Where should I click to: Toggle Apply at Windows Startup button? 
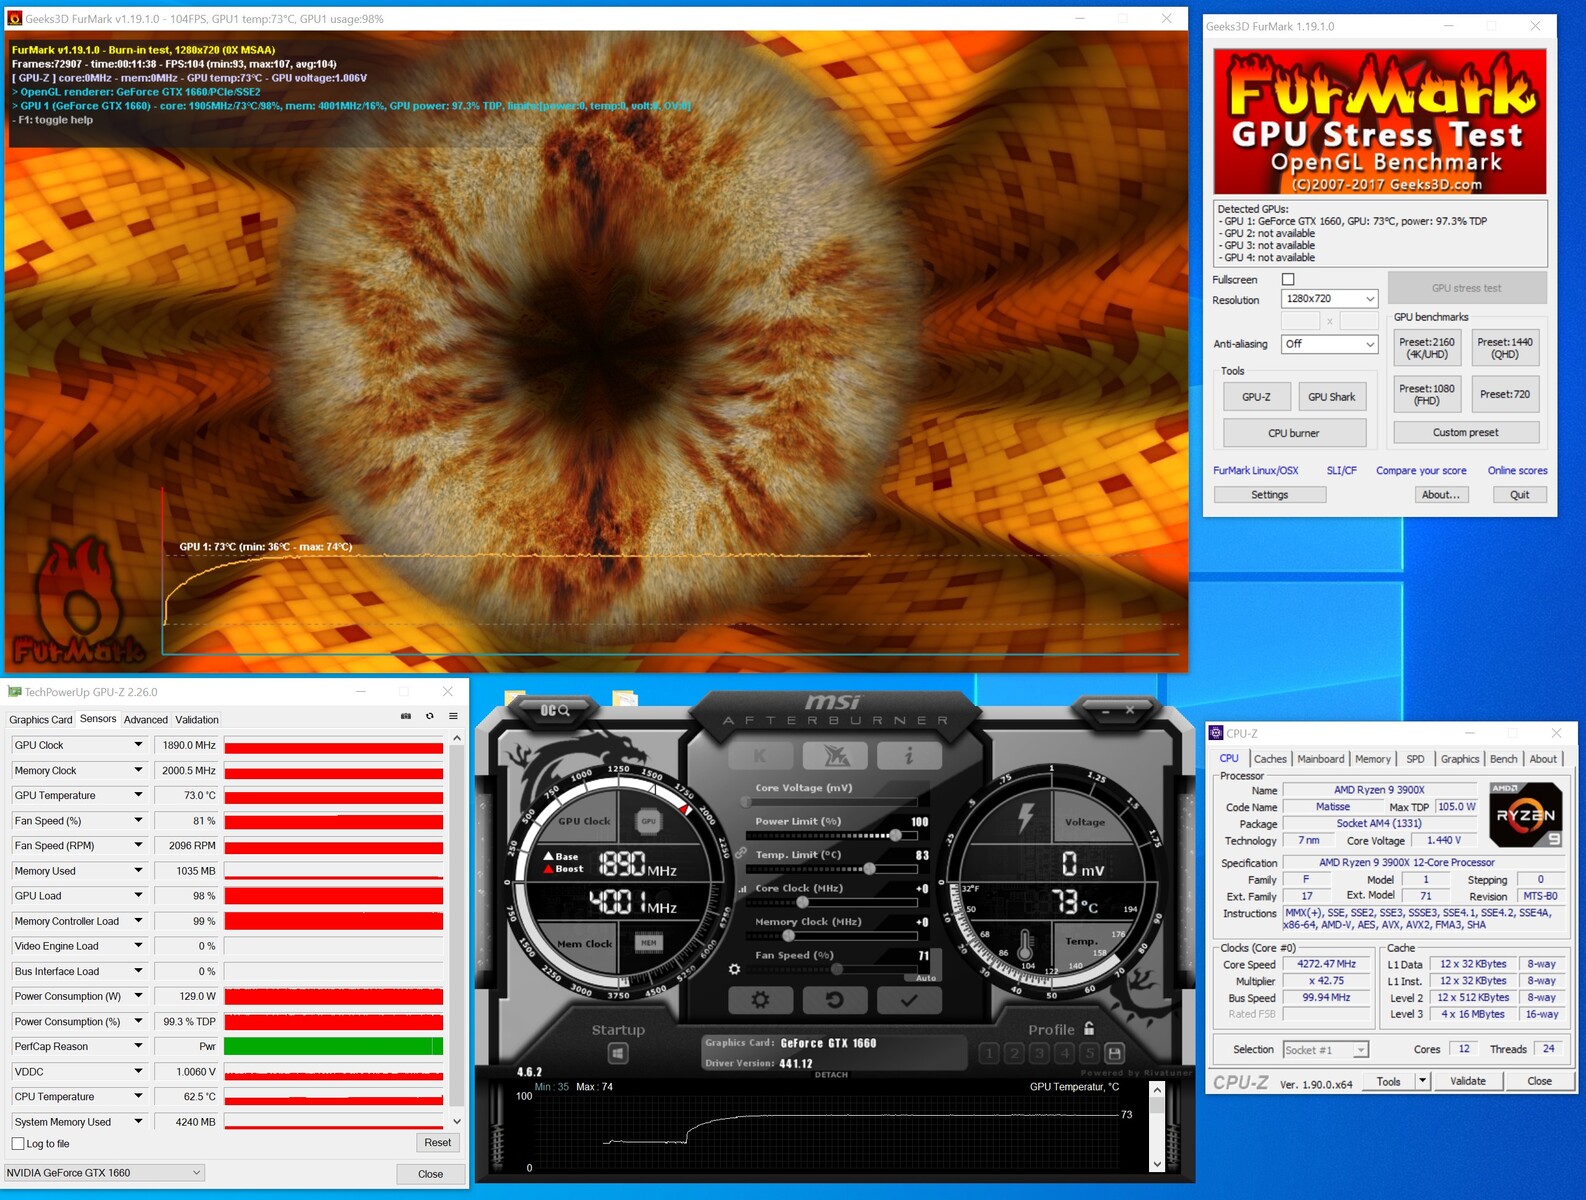coord(618,1053)
